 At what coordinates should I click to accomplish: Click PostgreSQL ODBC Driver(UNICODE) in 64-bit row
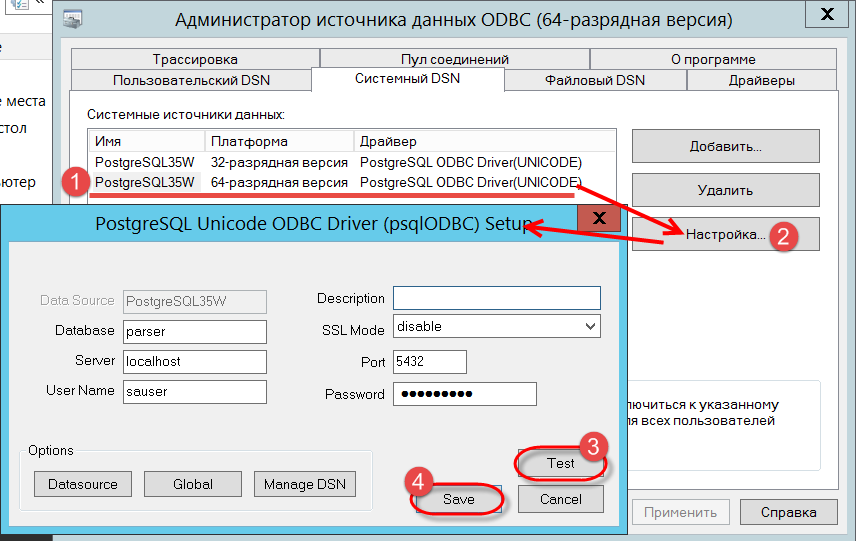[x=471, y=182]
